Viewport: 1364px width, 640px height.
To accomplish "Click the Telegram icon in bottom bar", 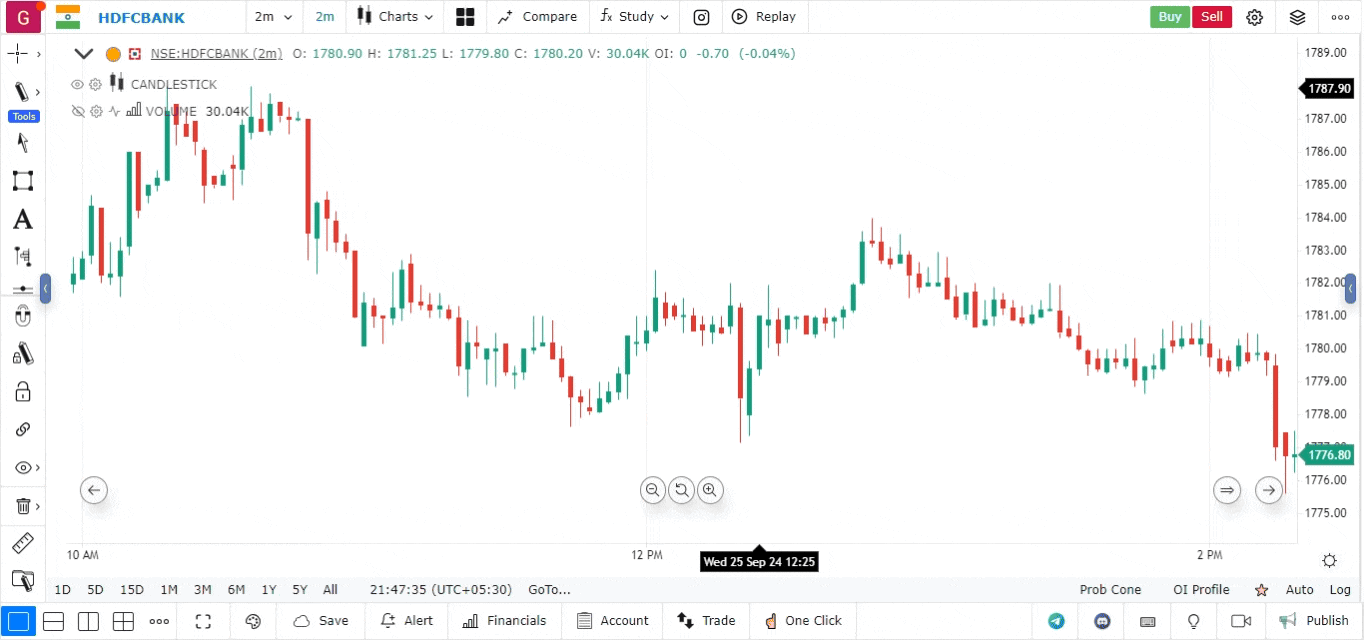I will pyautogui.click(x=1056, y=621).
